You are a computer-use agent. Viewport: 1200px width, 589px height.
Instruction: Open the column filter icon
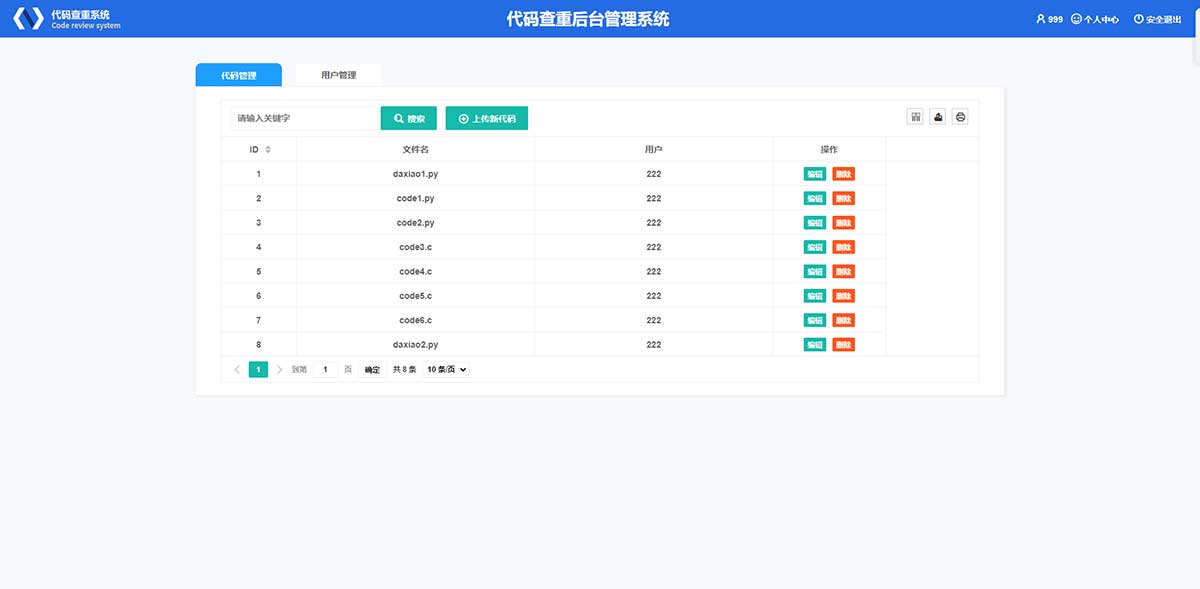tap(915, 117)
